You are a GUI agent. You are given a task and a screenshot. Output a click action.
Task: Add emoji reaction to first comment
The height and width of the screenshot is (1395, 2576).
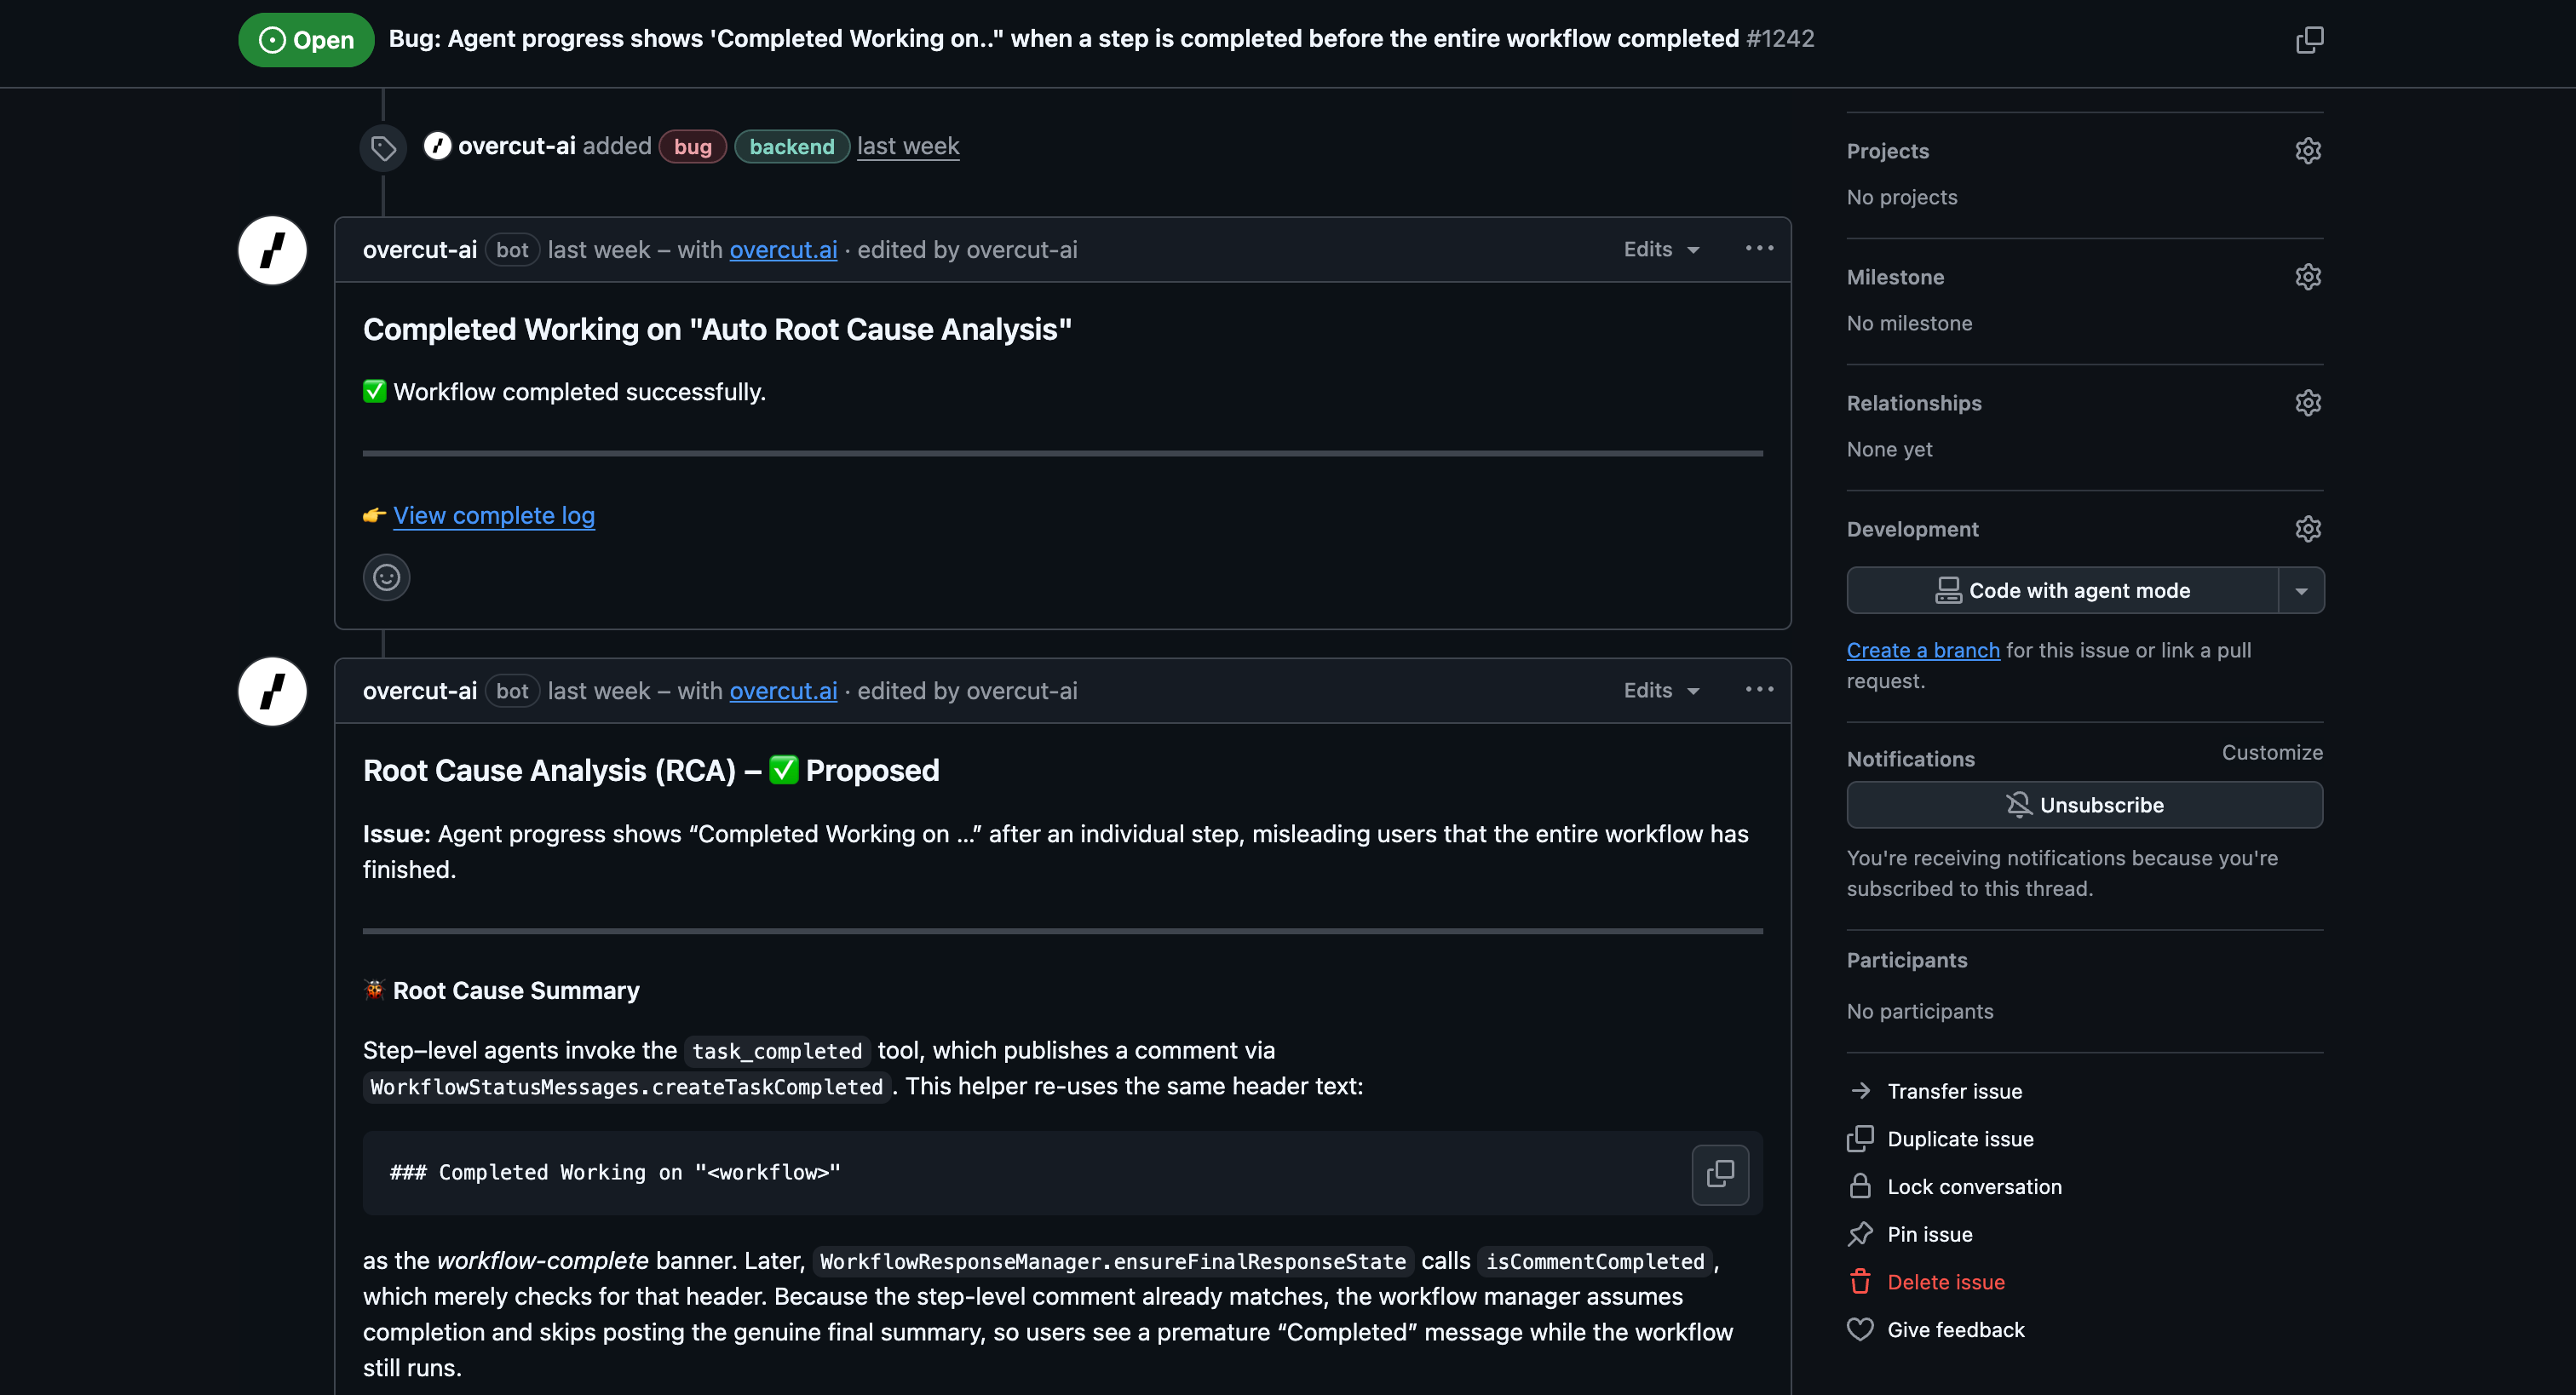(x=386, y=577)
